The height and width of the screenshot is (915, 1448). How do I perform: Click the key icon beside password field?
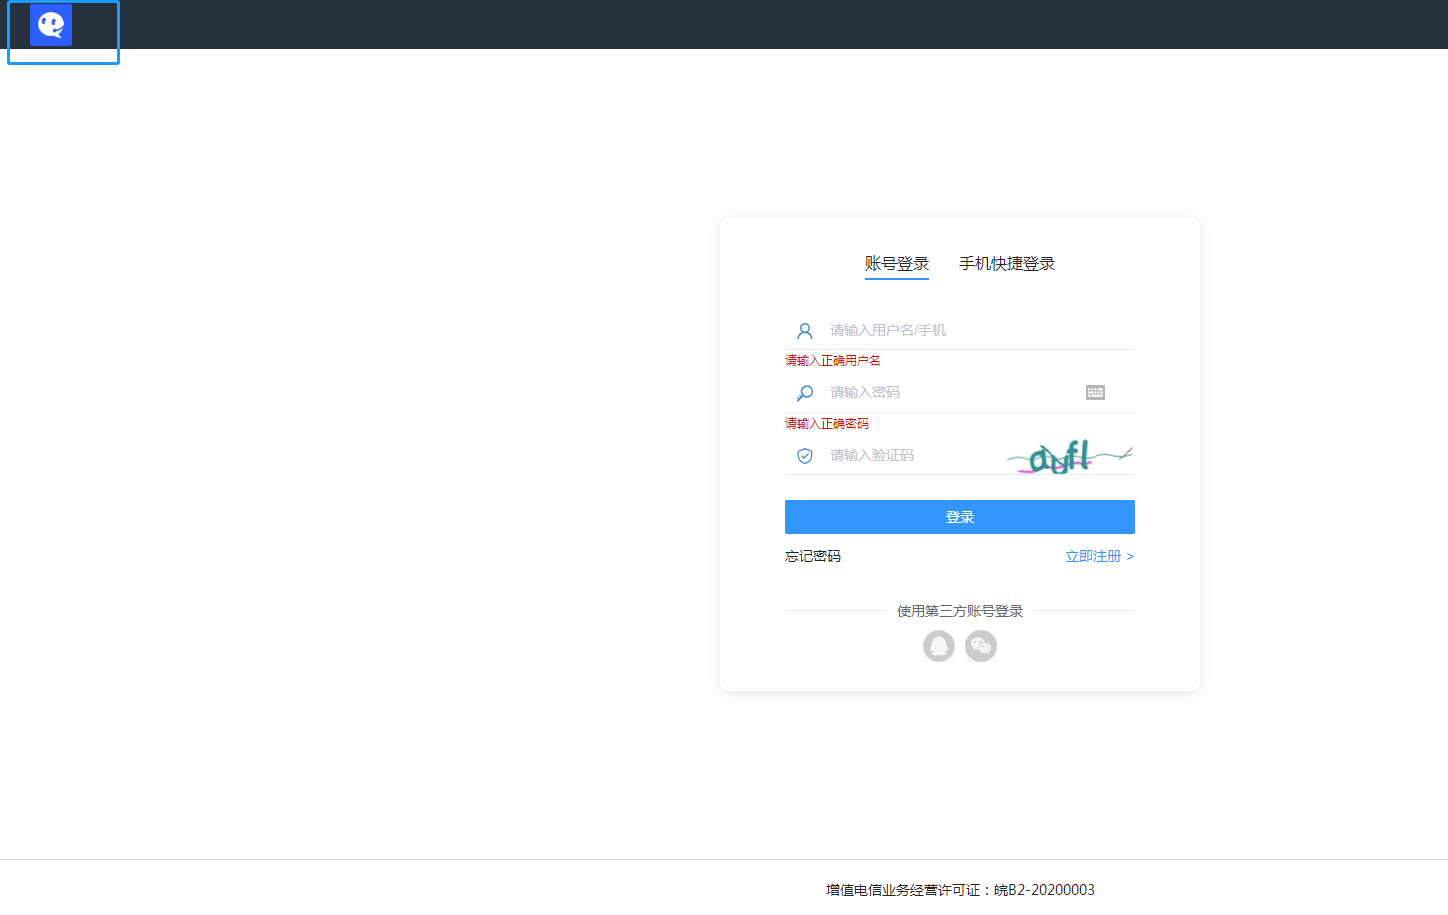click(805, 393)
